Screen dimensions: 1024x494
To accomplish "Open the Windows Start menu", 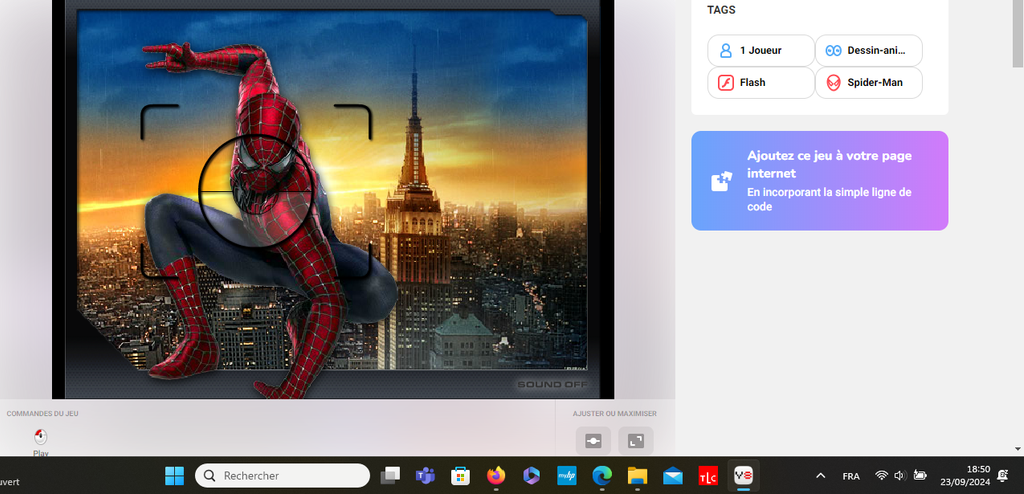I will (x=174, y=476).
